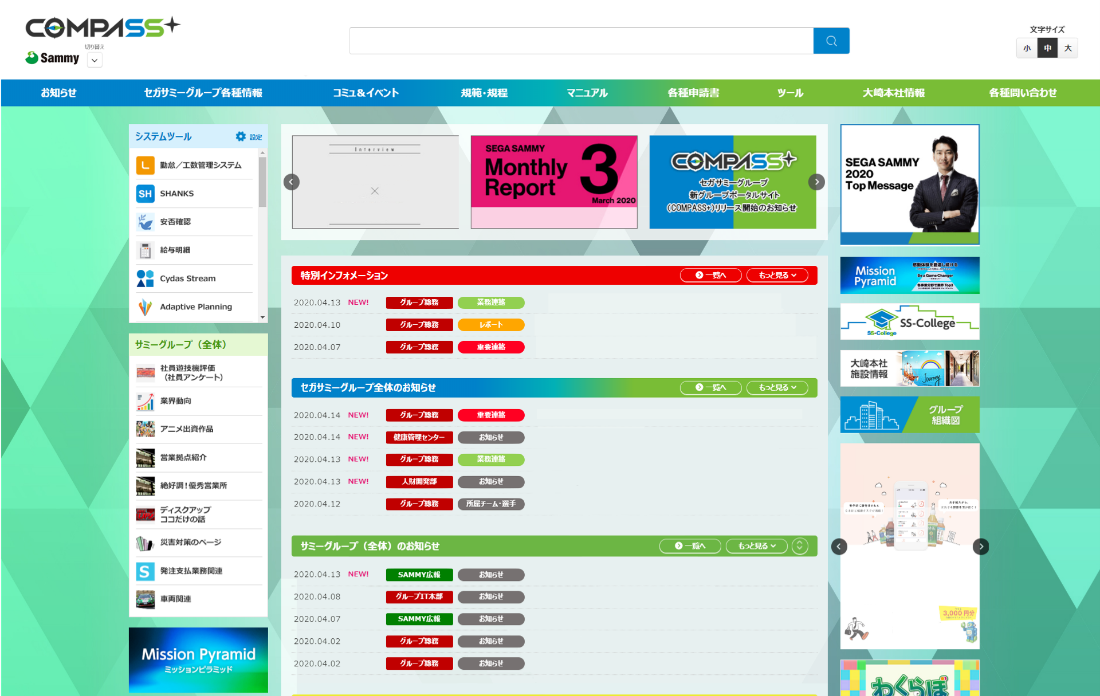Click the blue search magnifier button
Viewport: 1100px width, 696px height.
click(x=831, y=41)
